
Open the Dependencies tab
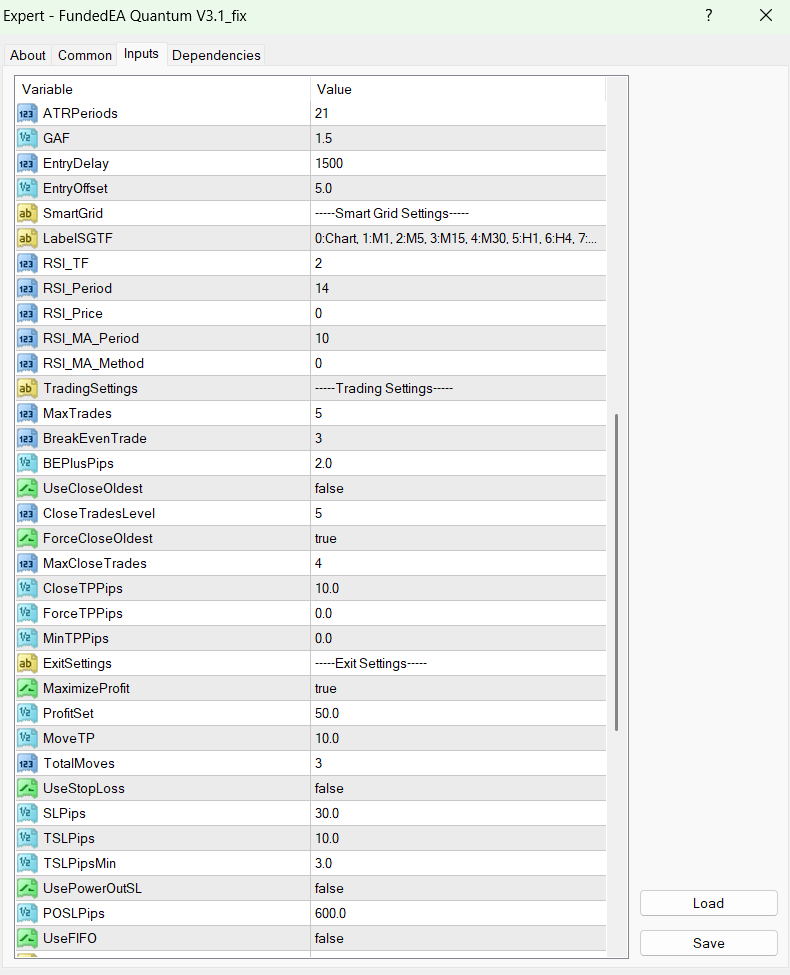pos(216,55)
